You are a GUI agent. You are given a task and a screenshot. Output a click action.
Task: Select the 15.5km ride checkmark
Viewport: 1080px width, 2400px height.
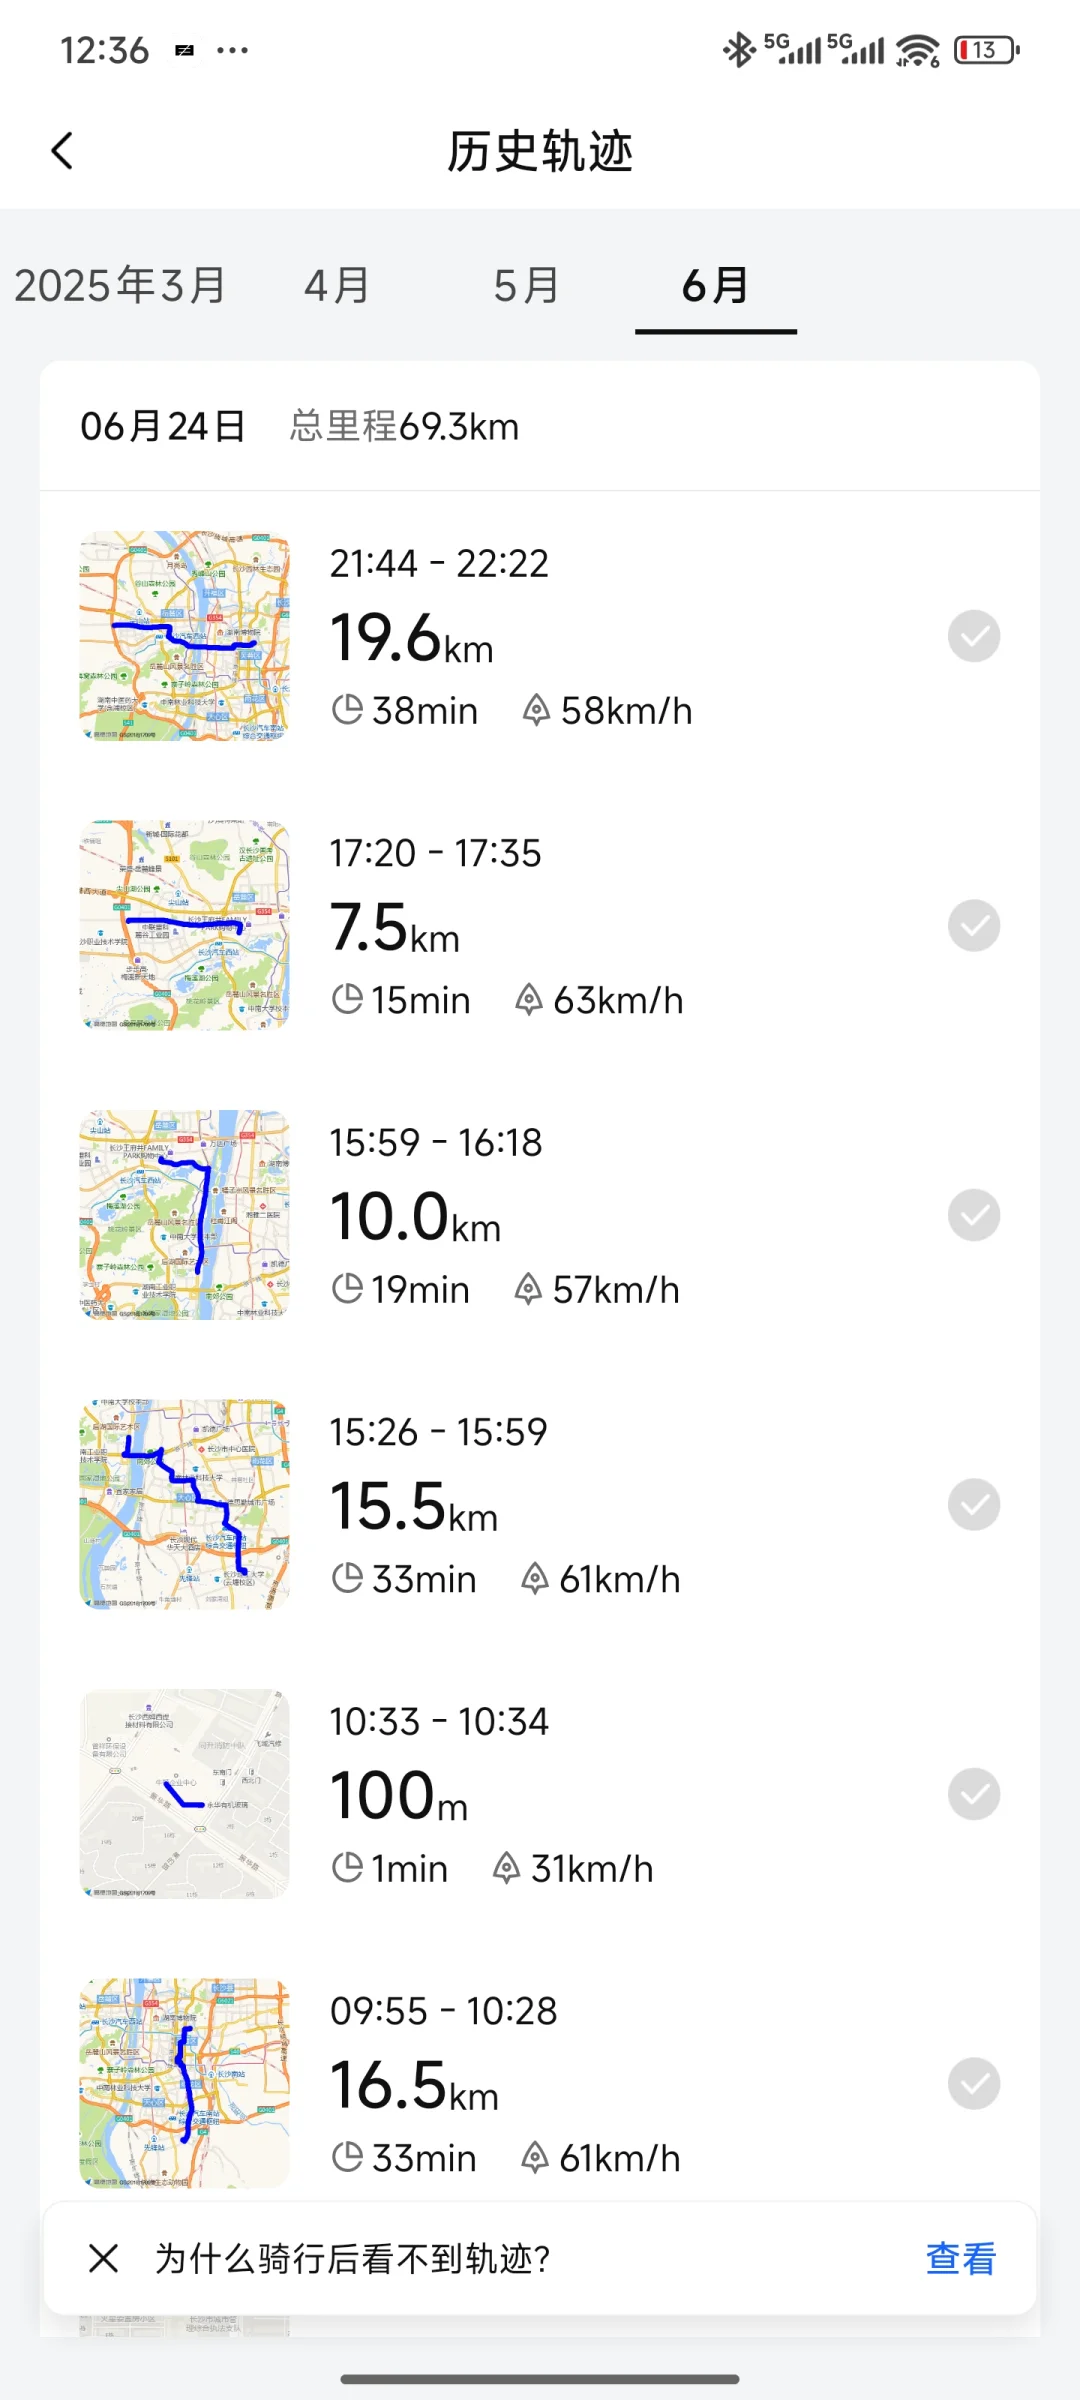(x=974, y=1504)
